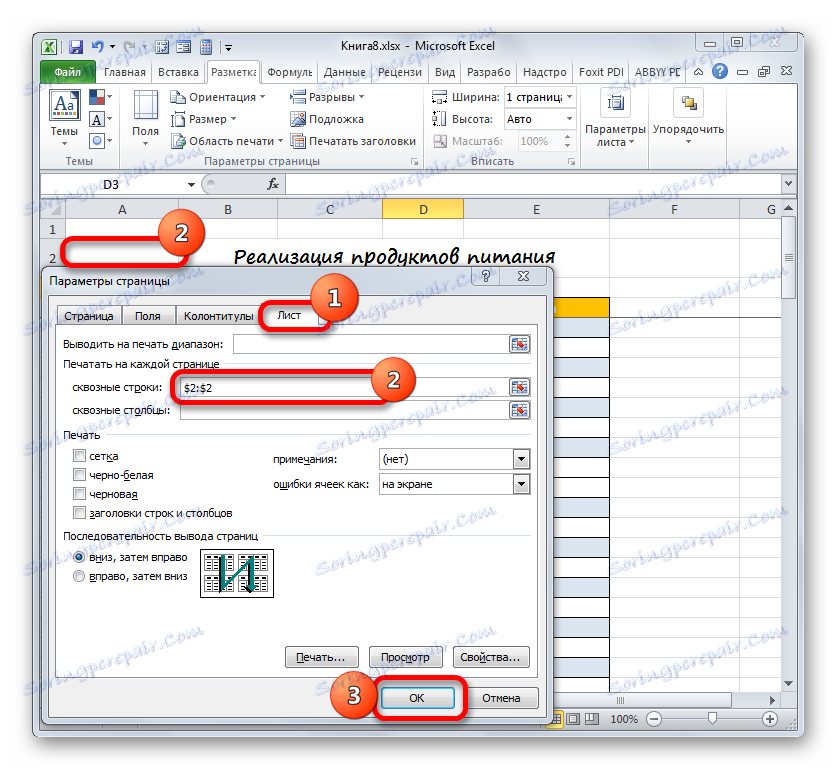Viewport: 837px width, 770px height.
Task: Click сквозные столбцы input field
Action: click(x=344, y=411)
